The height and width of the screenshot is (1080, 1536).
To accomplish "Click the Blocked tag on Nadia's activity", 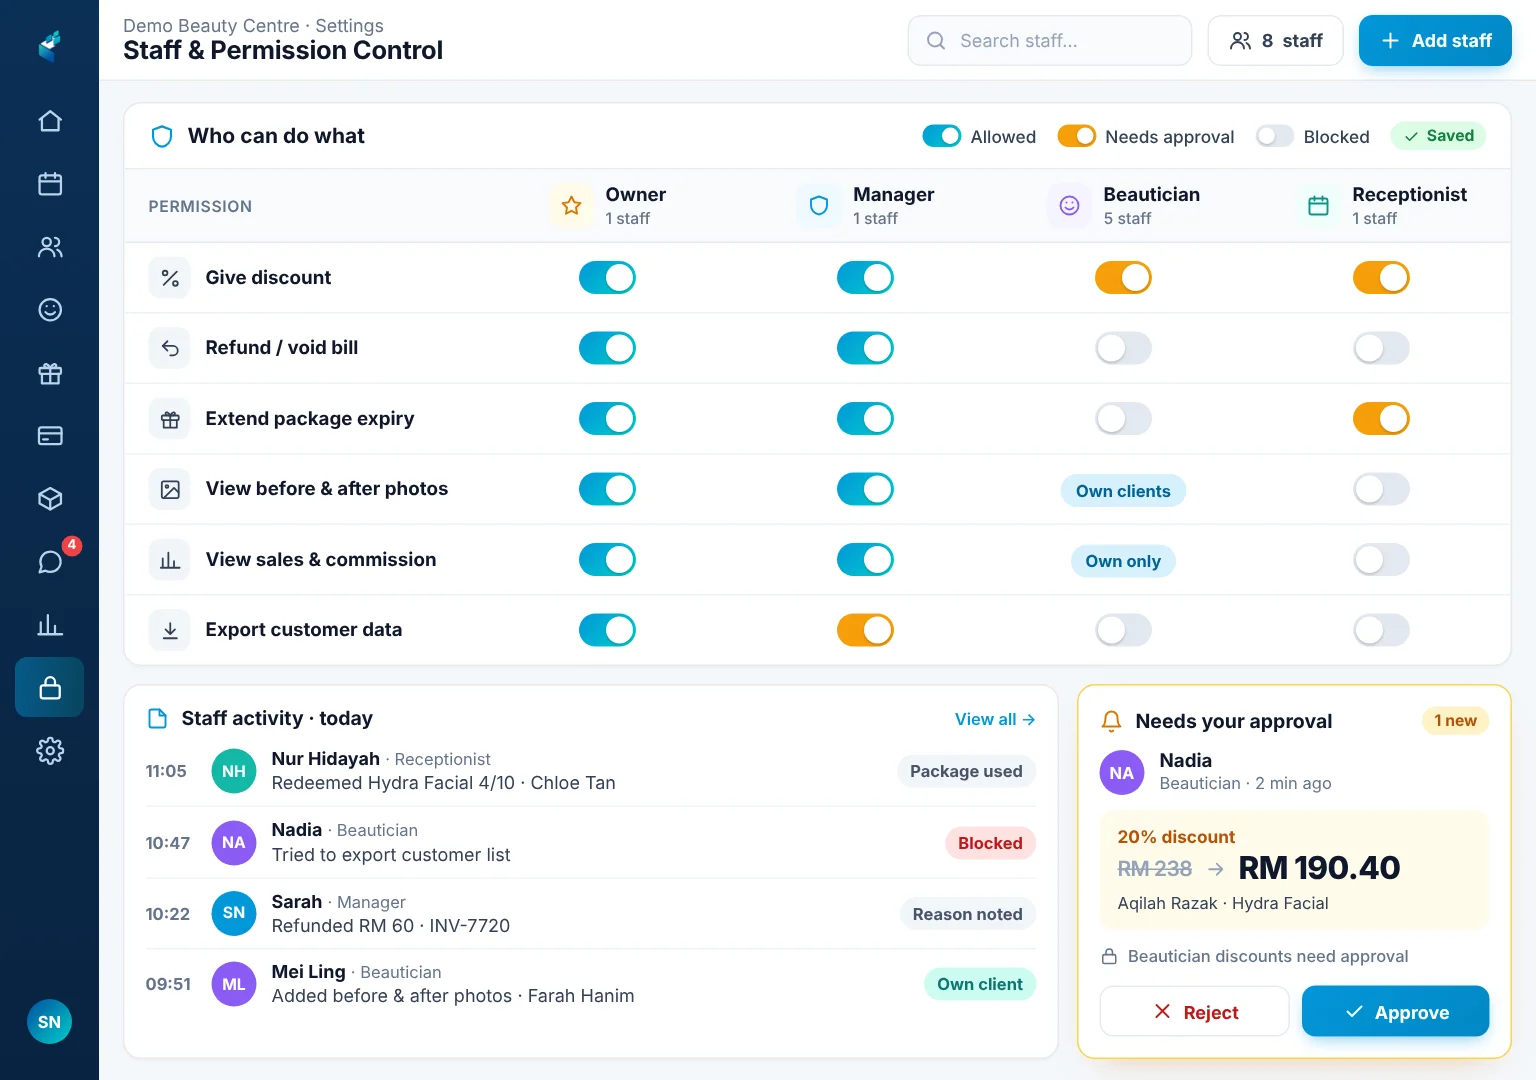I will coord(990,843).
